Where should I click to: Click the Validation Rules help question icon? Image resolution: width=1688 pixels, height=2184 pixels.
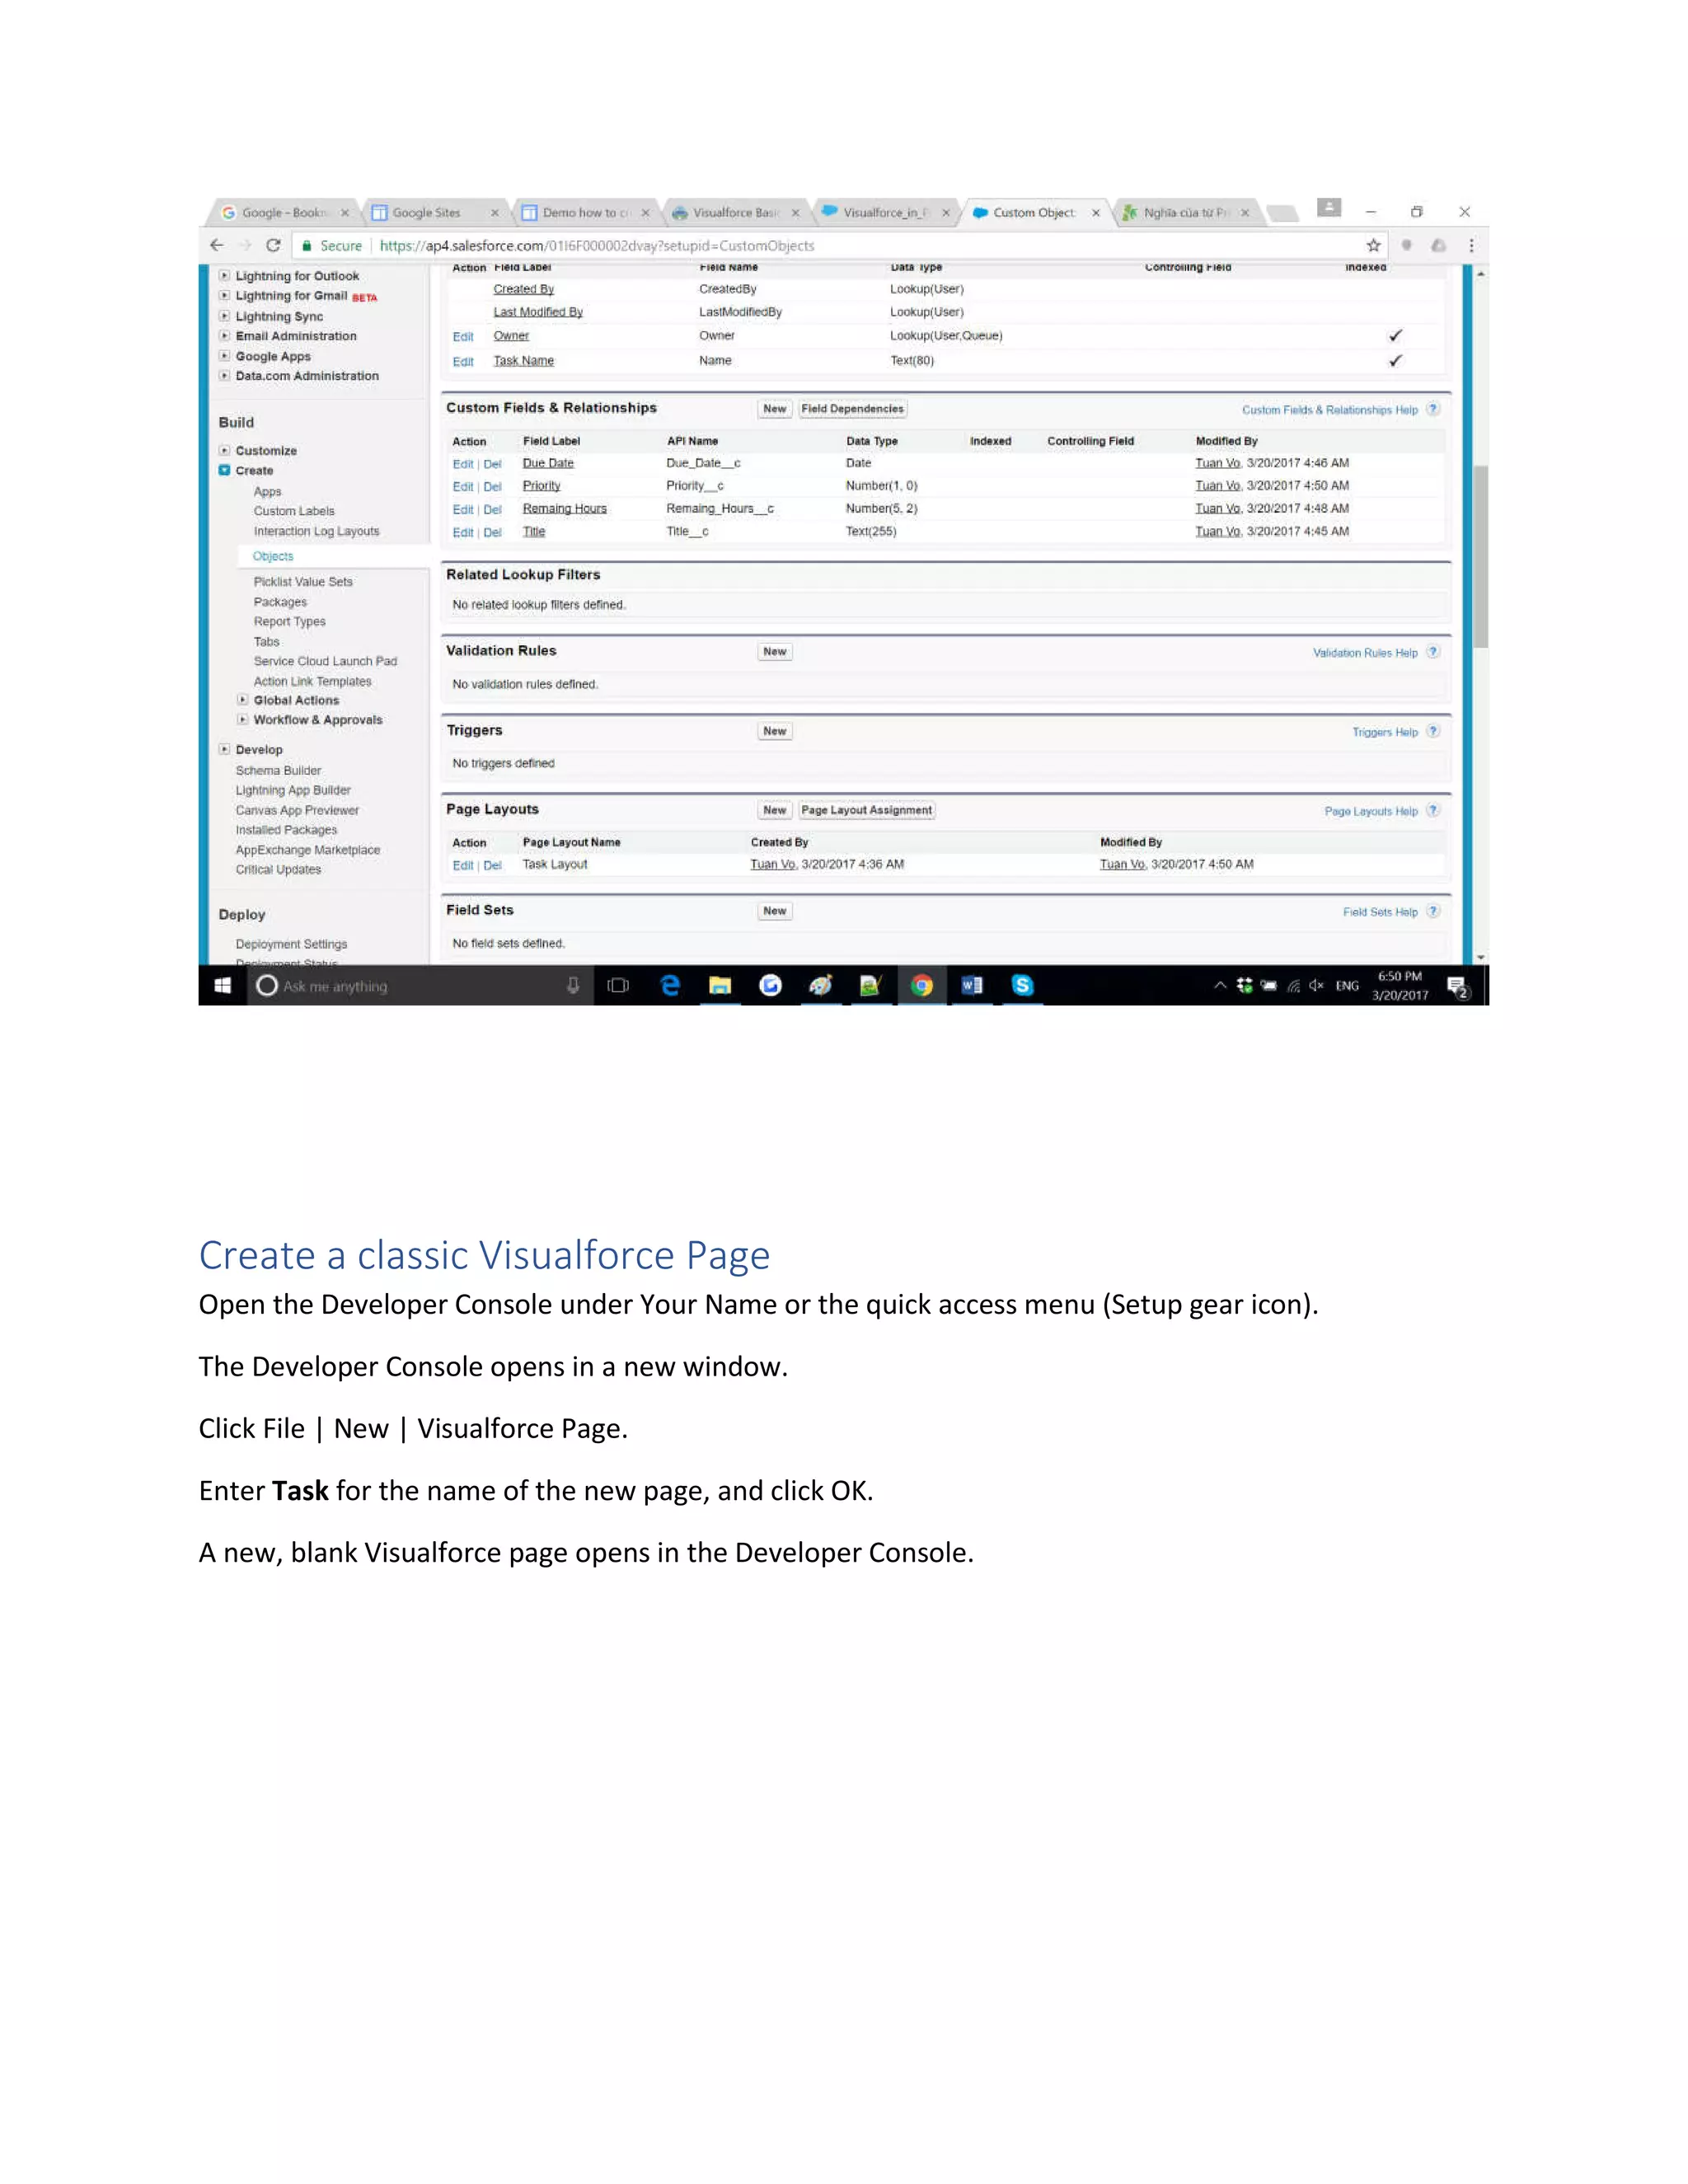click(1433, 652)
